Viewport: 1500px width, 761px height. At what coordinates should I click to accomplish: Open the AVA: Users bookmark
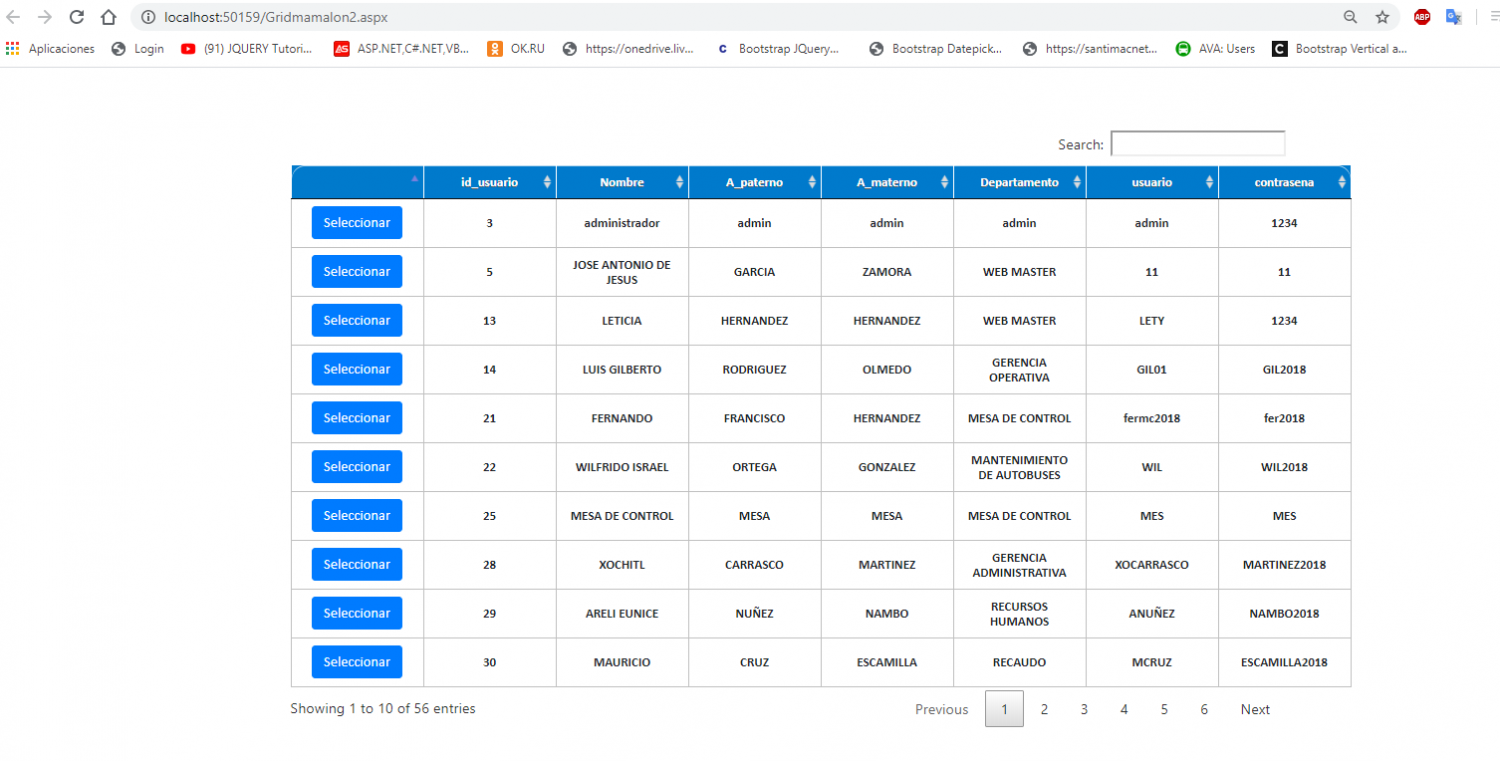tap(1215, 48)
